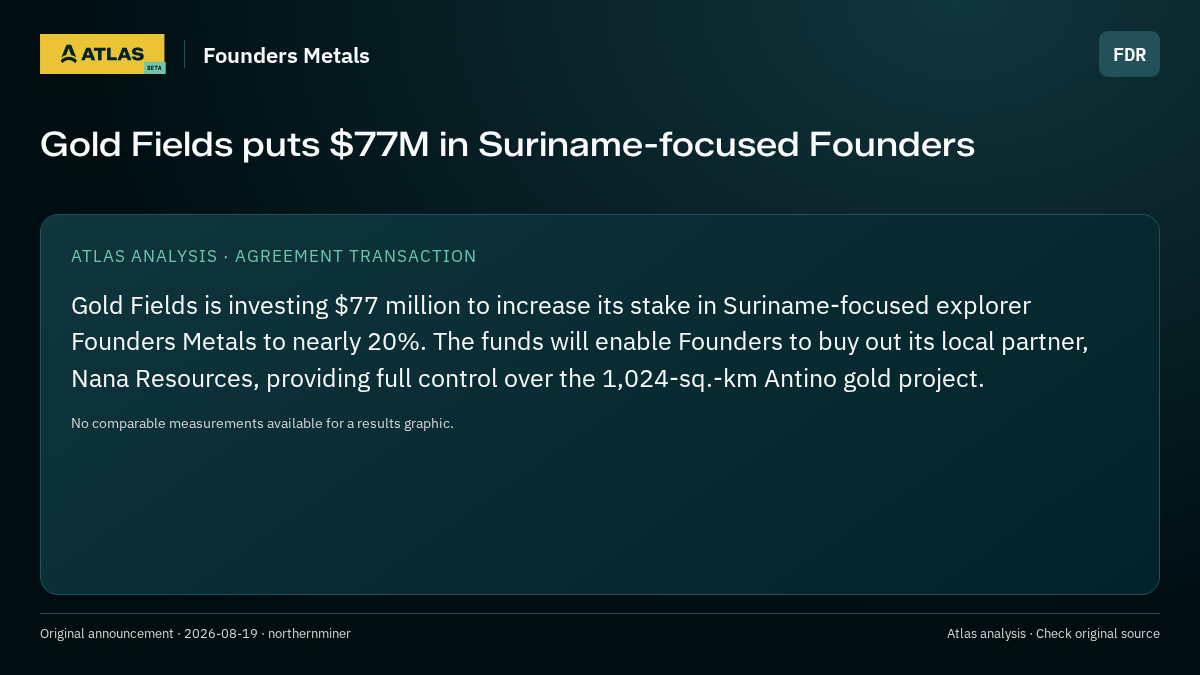Viewport: 1200px width, 675px height.
Task: Select the Founders Metals company name
Action: pyautogui.click(x=286, y=56)
